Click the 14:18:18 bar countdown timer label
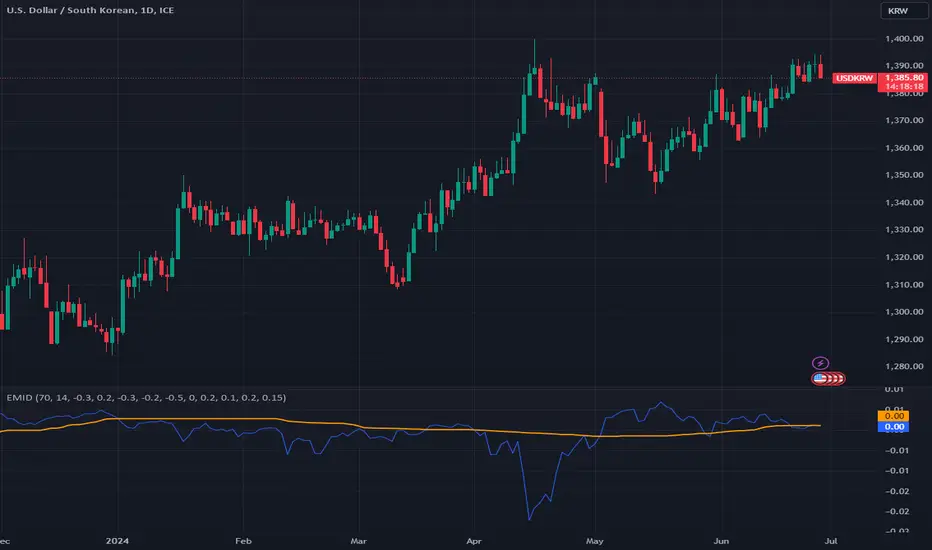Viewport: 932px width, 550px height. point(904,87)
